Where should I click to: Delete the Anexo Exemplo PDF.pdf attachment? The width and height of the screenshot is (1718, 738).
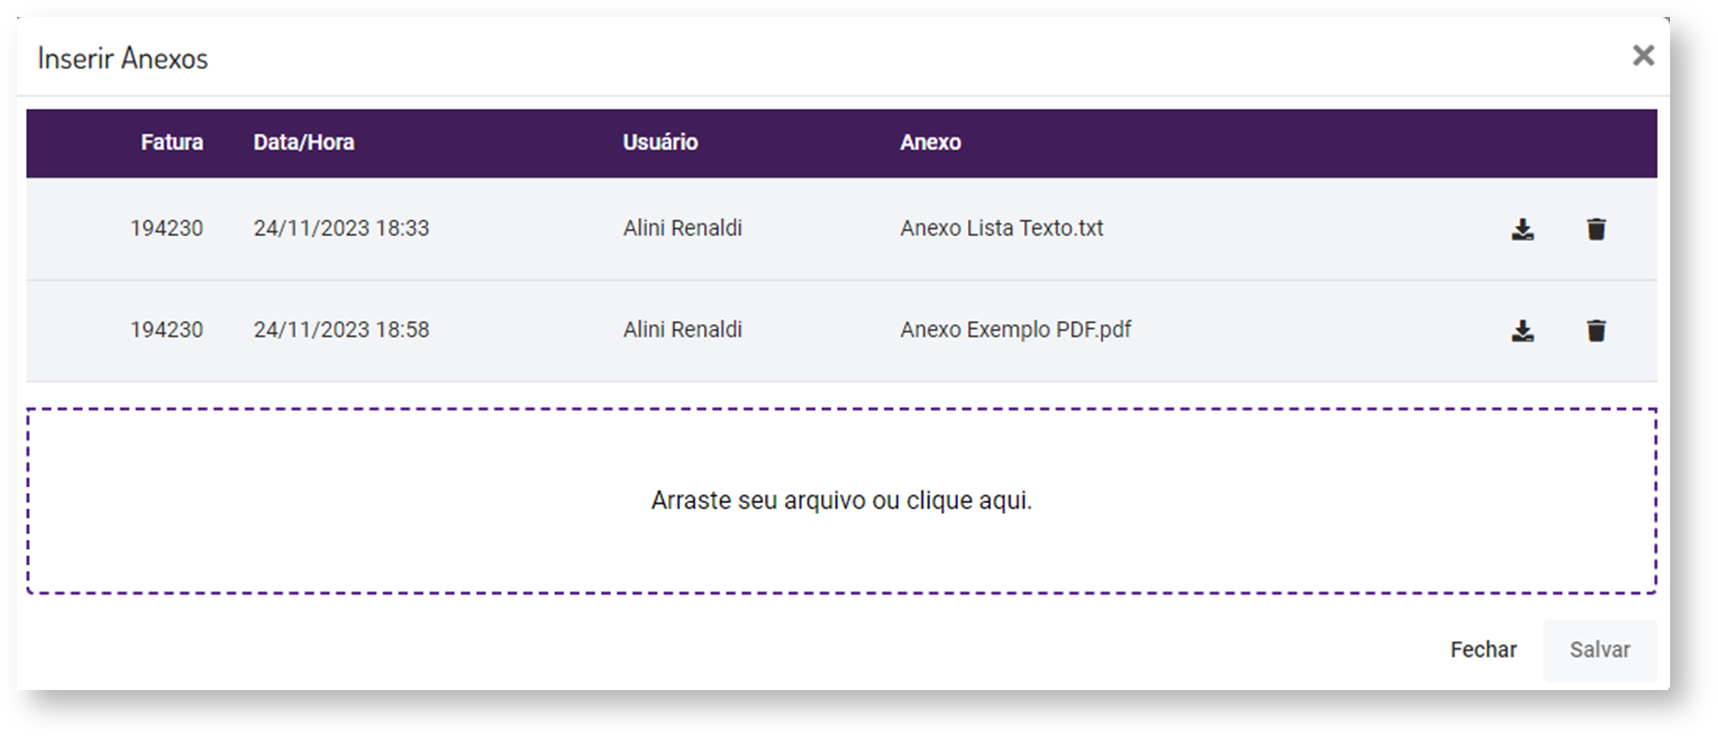[x=1596, y=331]
